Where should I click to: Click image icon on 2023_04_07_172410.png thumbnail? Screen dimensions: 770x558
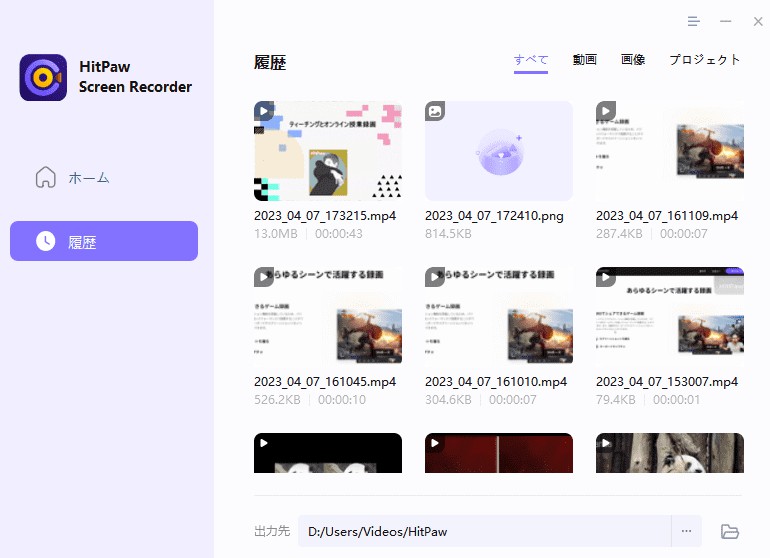click(x=435, y=111)
